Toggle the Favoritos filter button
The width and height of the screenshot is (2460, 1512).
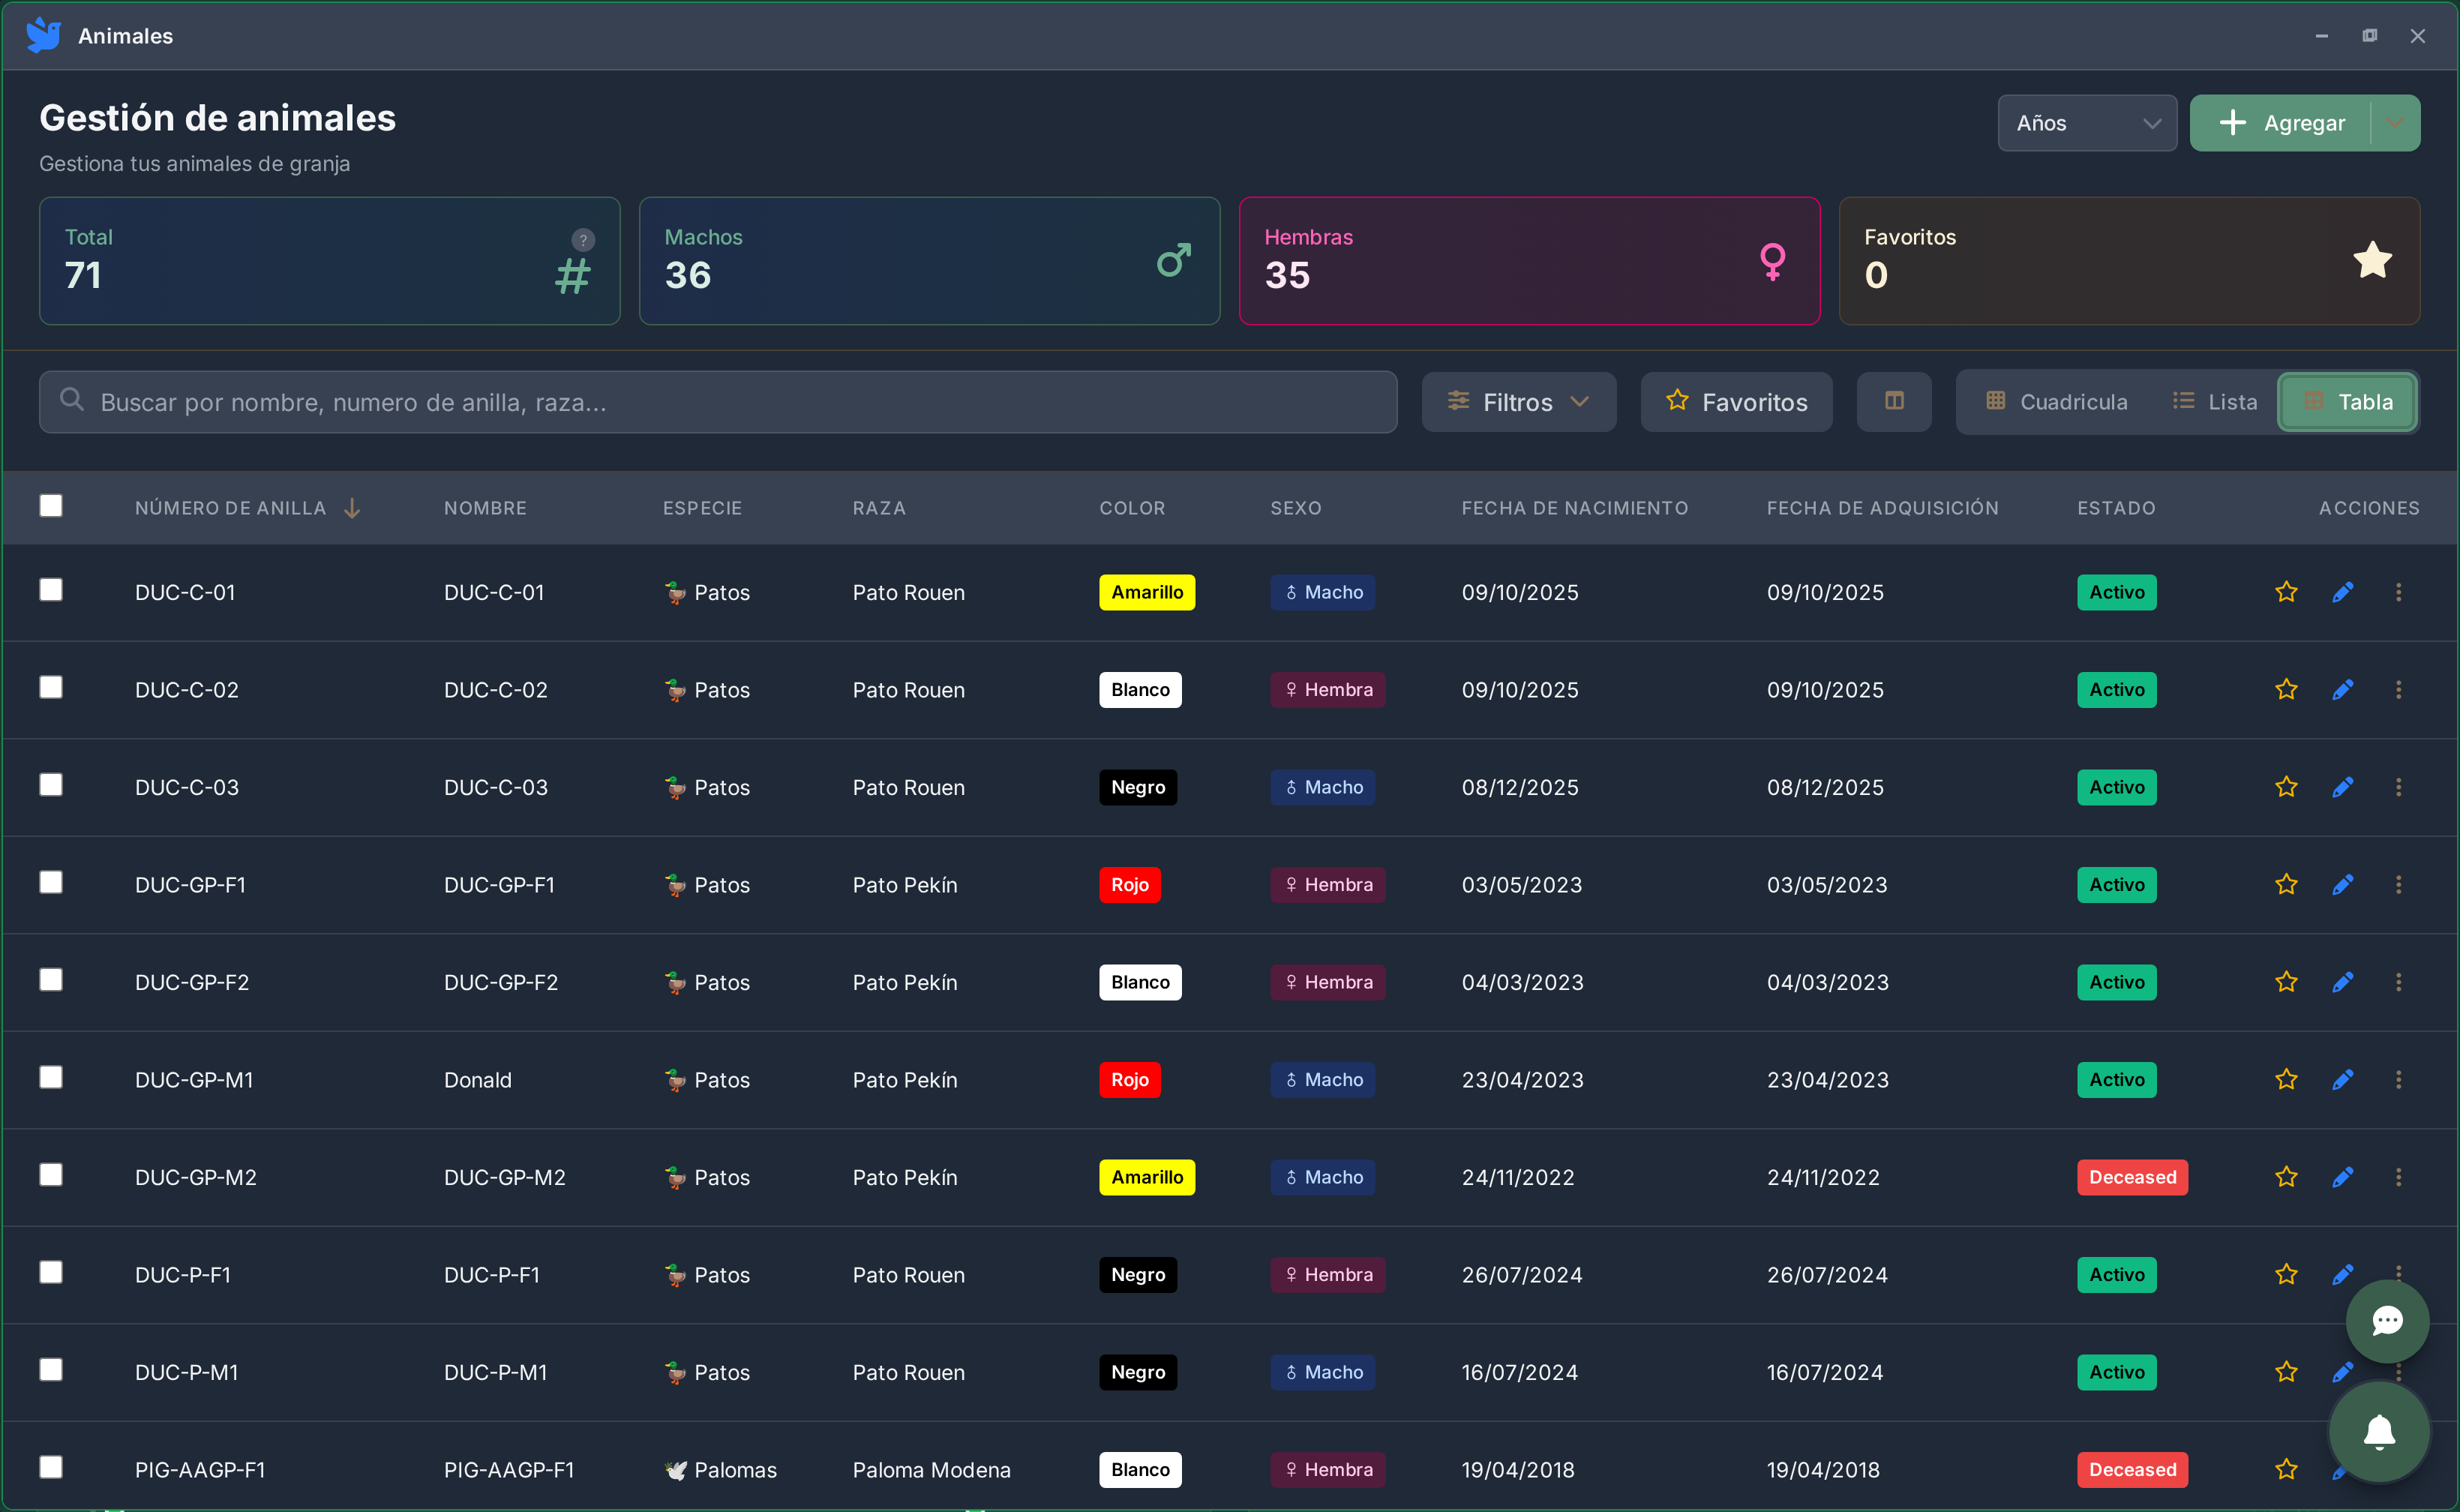tap(1736, 402)
